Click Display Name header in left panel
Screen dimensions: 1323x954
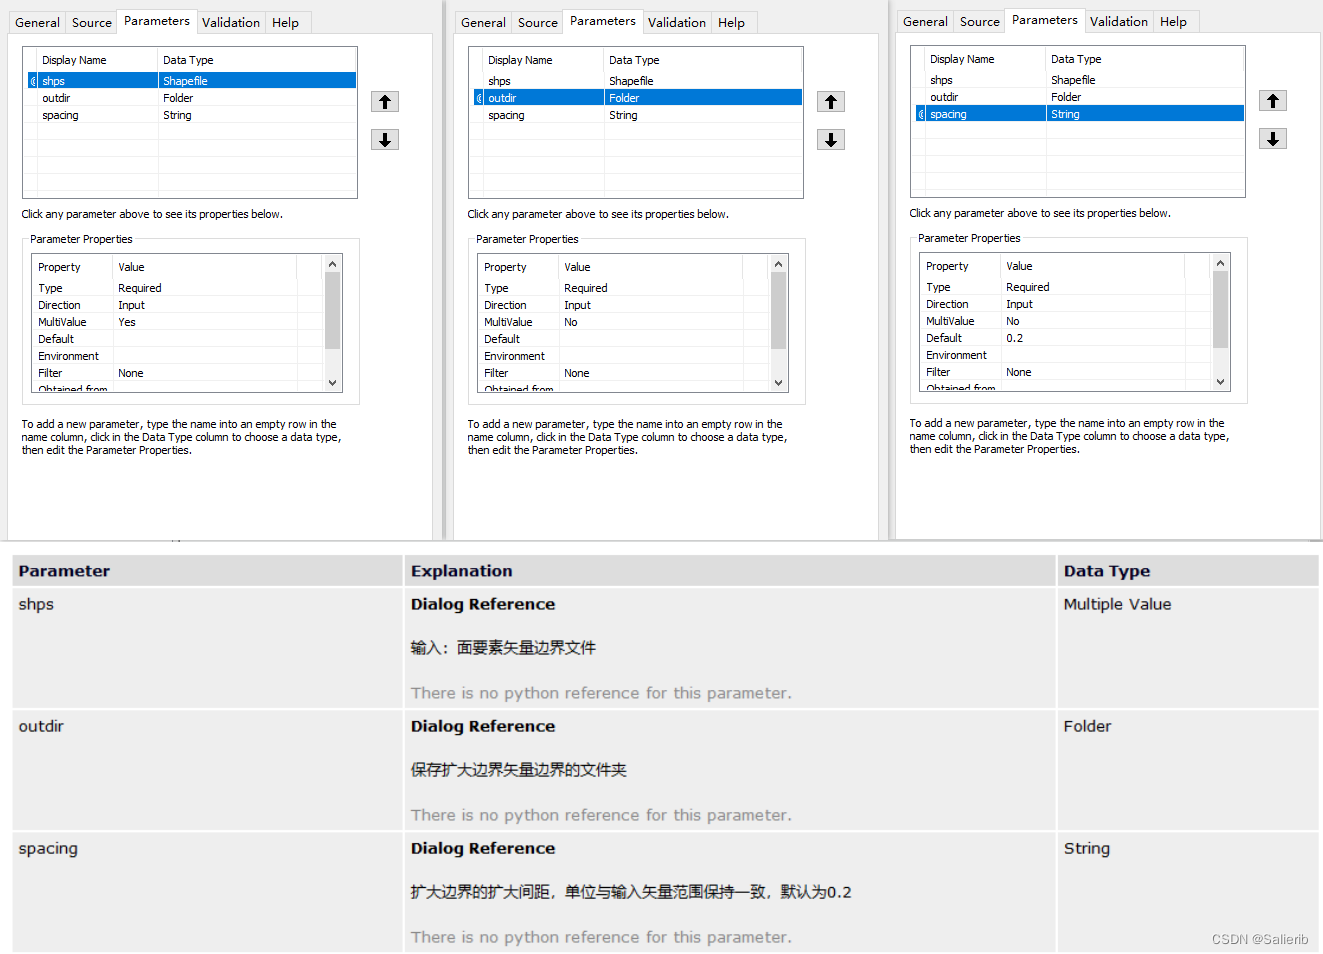pos(74,60)
